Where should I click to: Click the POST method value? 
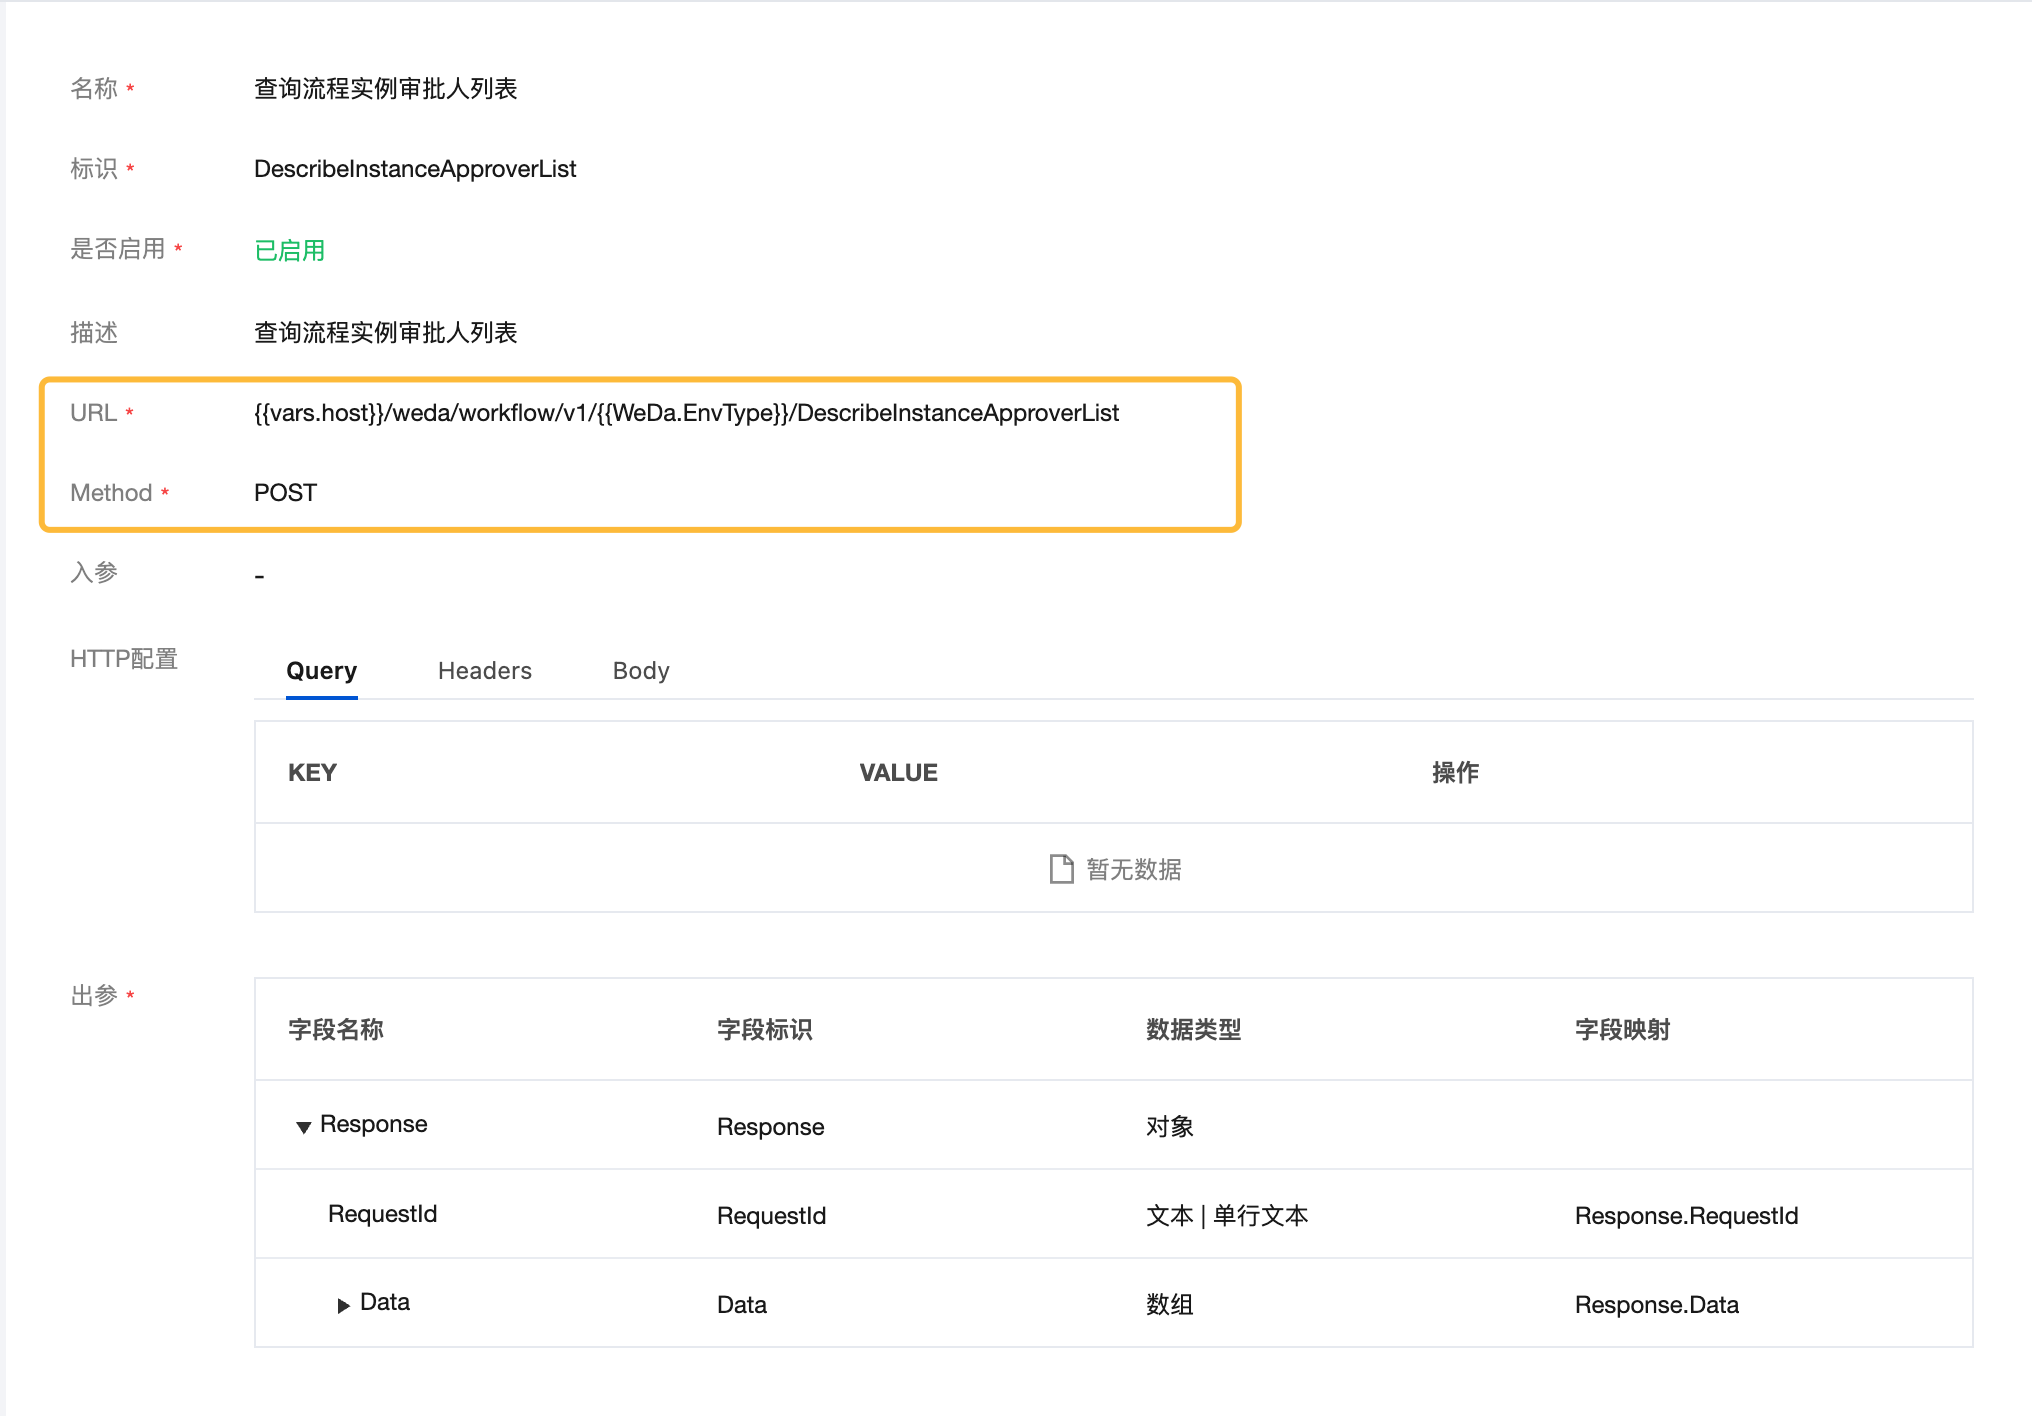[285, 493]
